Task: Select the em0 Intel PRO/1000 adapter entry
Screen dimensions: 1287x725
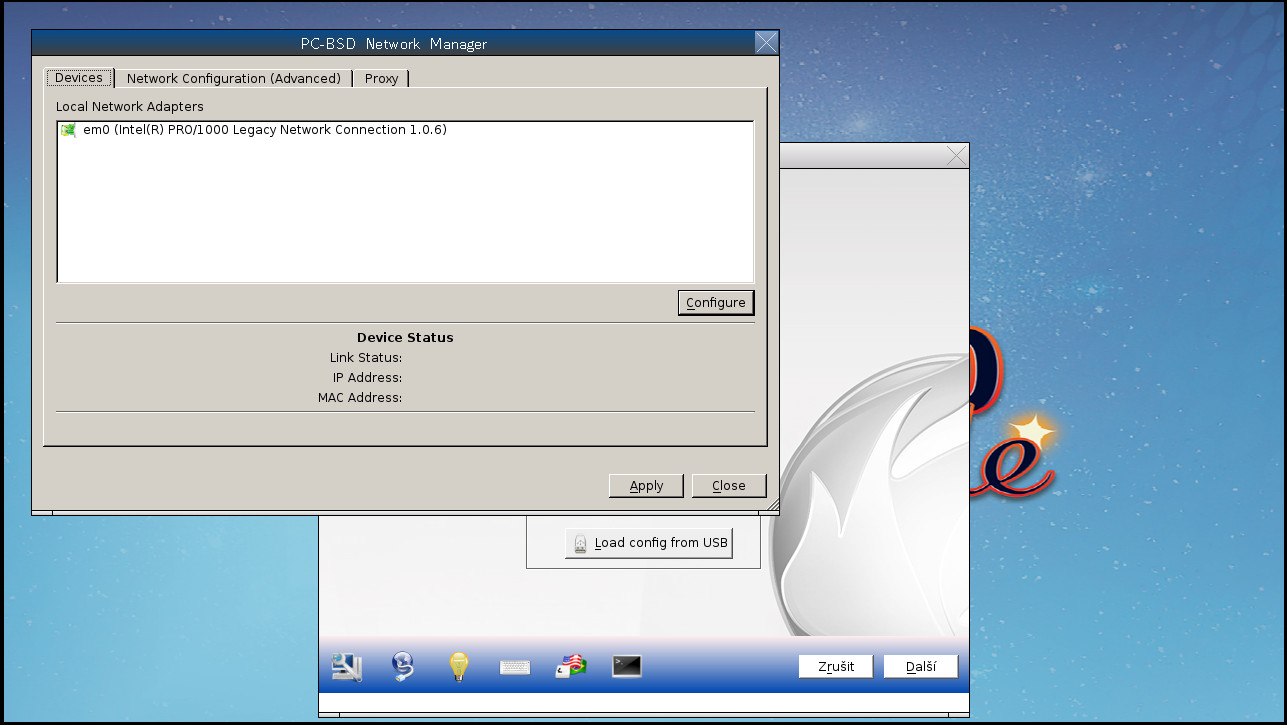Action: pyautogui.click(x=255, y=129)
